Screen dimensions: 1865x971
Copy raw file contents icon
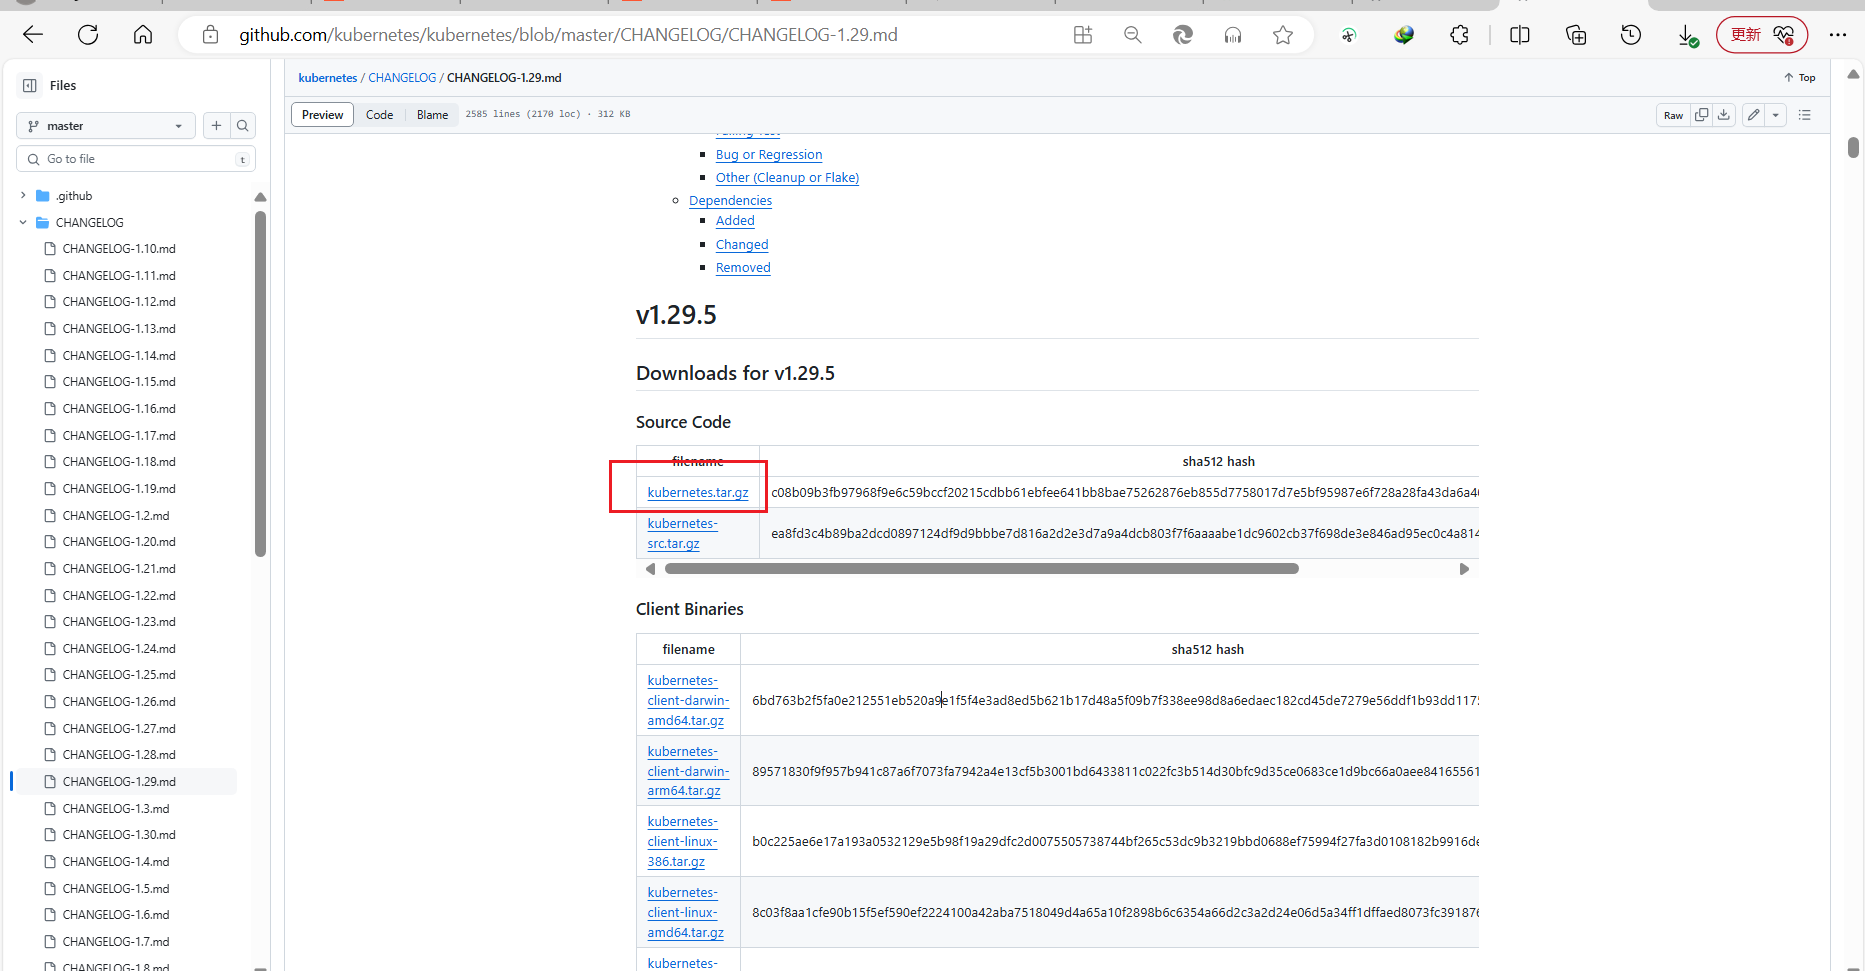(x=1701, y=115)
